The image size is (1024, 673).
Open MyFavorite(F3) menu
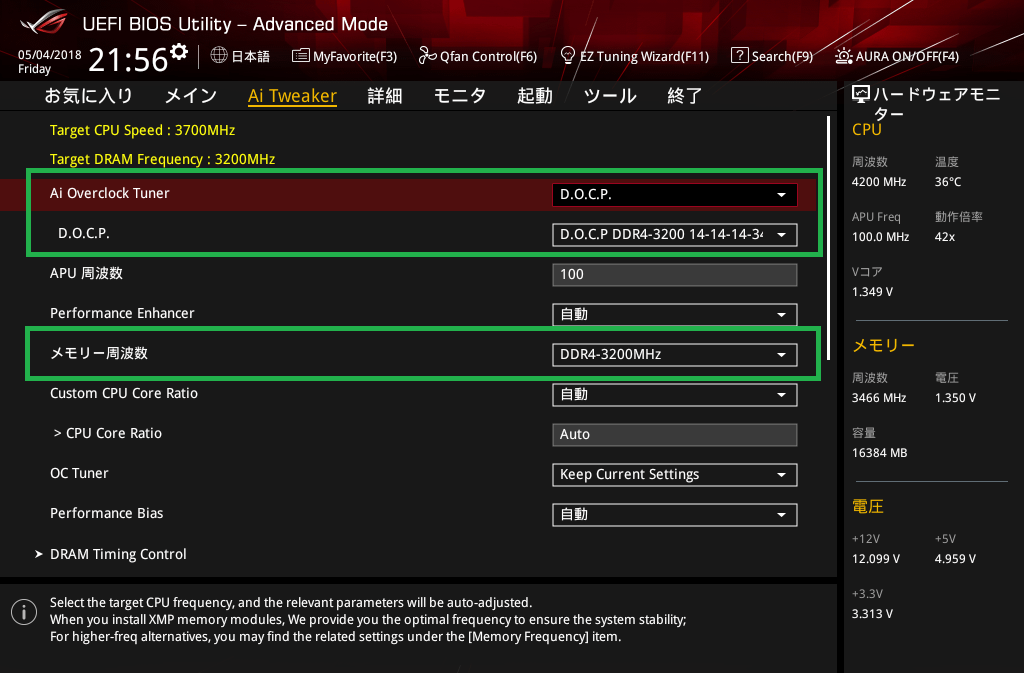click(x=344, y=56)
